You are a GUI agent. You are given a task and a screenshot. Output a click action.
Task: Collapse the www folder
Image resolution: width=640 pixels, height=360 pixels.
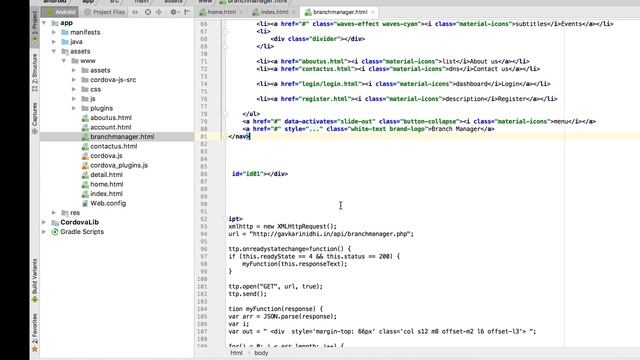point(64,61)
